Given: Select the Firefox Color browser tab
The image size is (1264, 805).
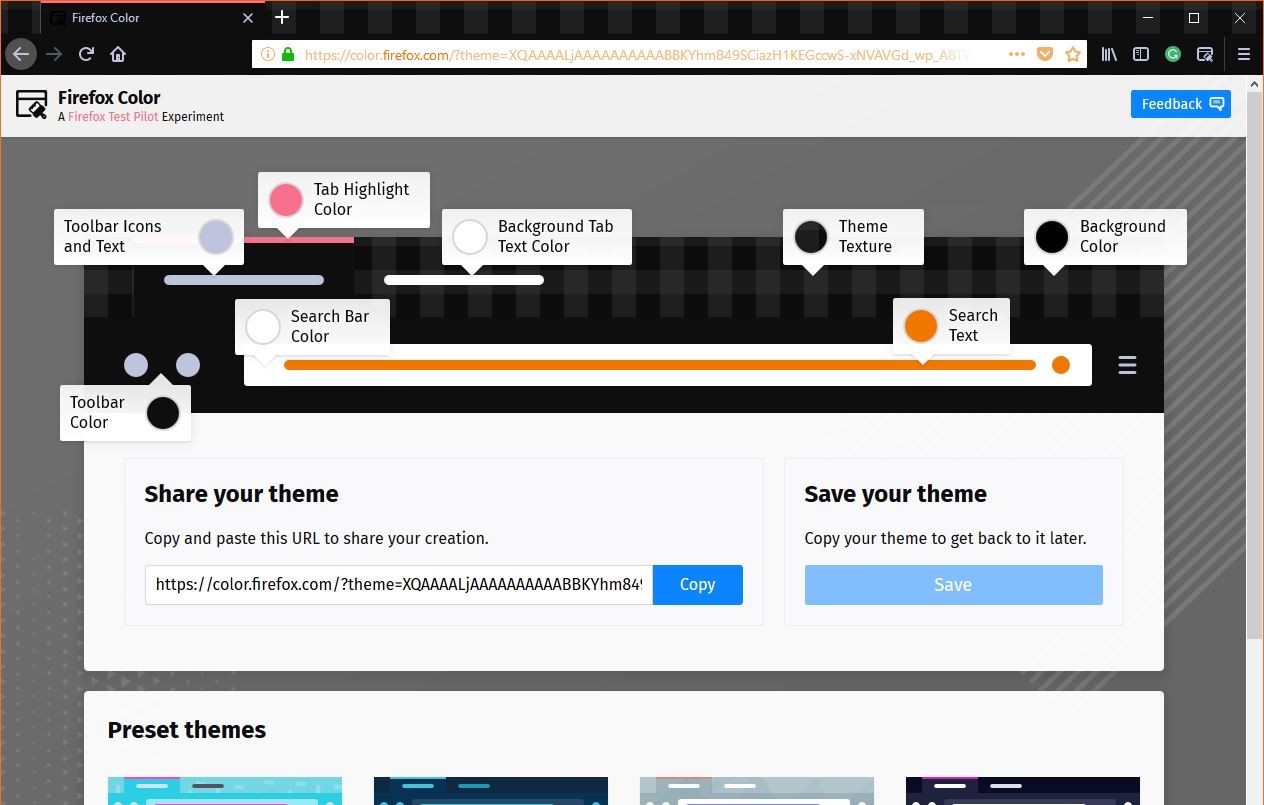Looking at the screenshot, I should tap(153, 18).
